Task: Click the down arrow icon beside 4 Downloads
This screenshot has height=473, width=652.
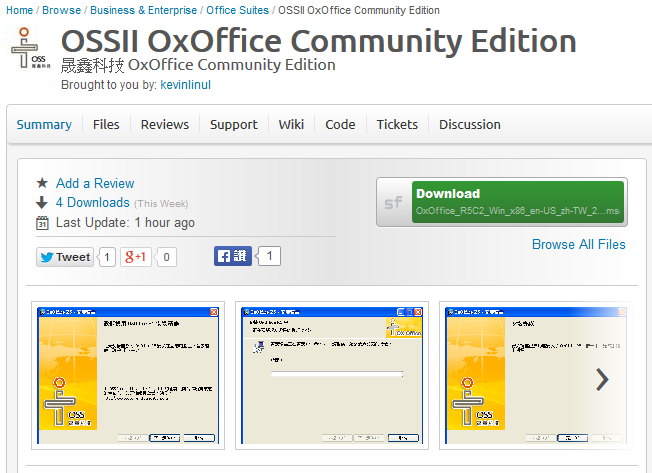Action: (x=42, y=202)
